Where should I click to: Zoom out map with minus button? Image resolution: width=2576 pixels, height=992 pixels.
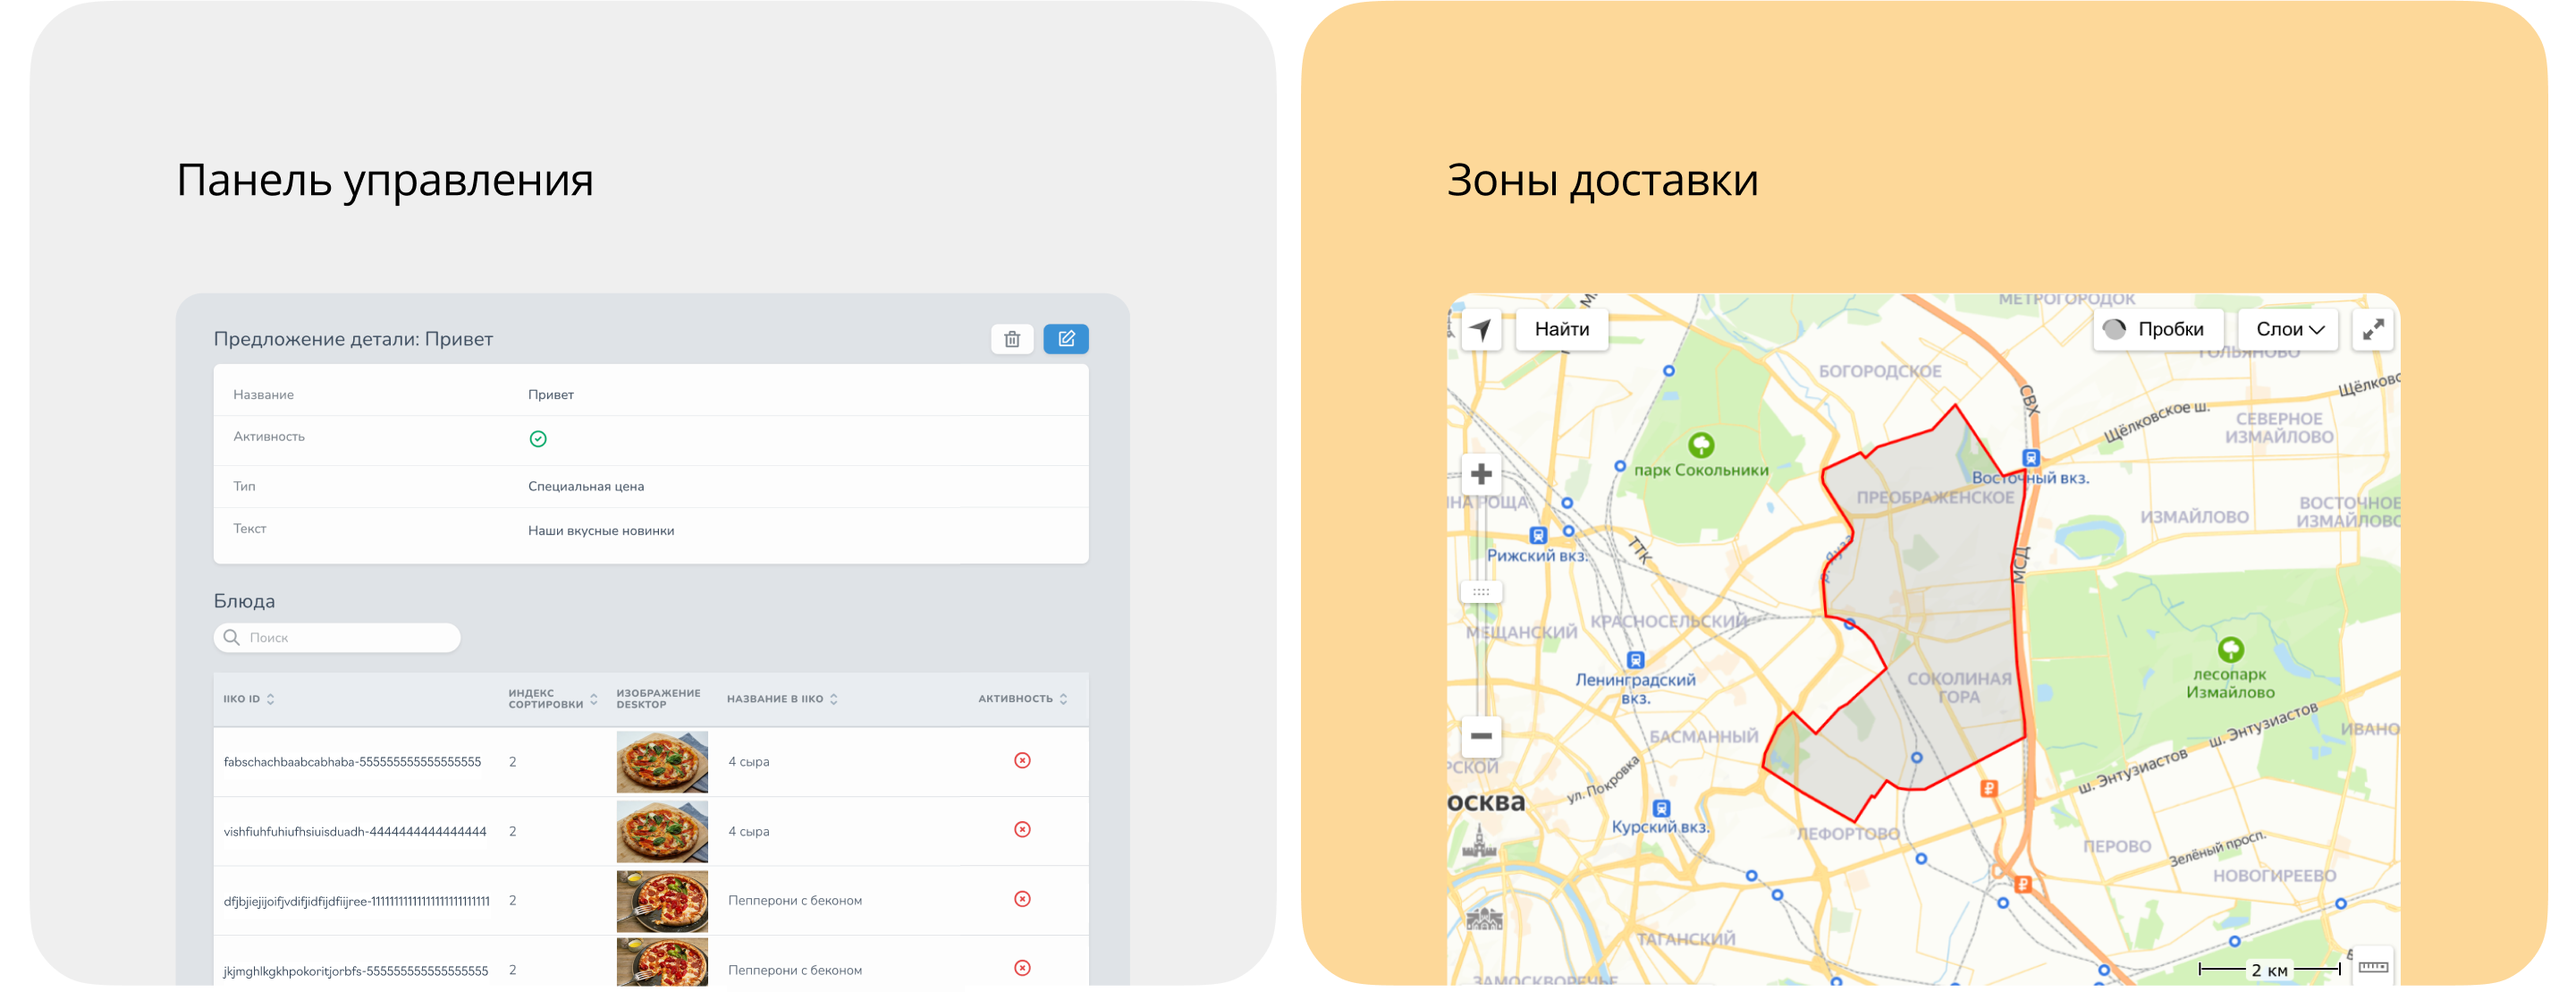pos(1481,736)
